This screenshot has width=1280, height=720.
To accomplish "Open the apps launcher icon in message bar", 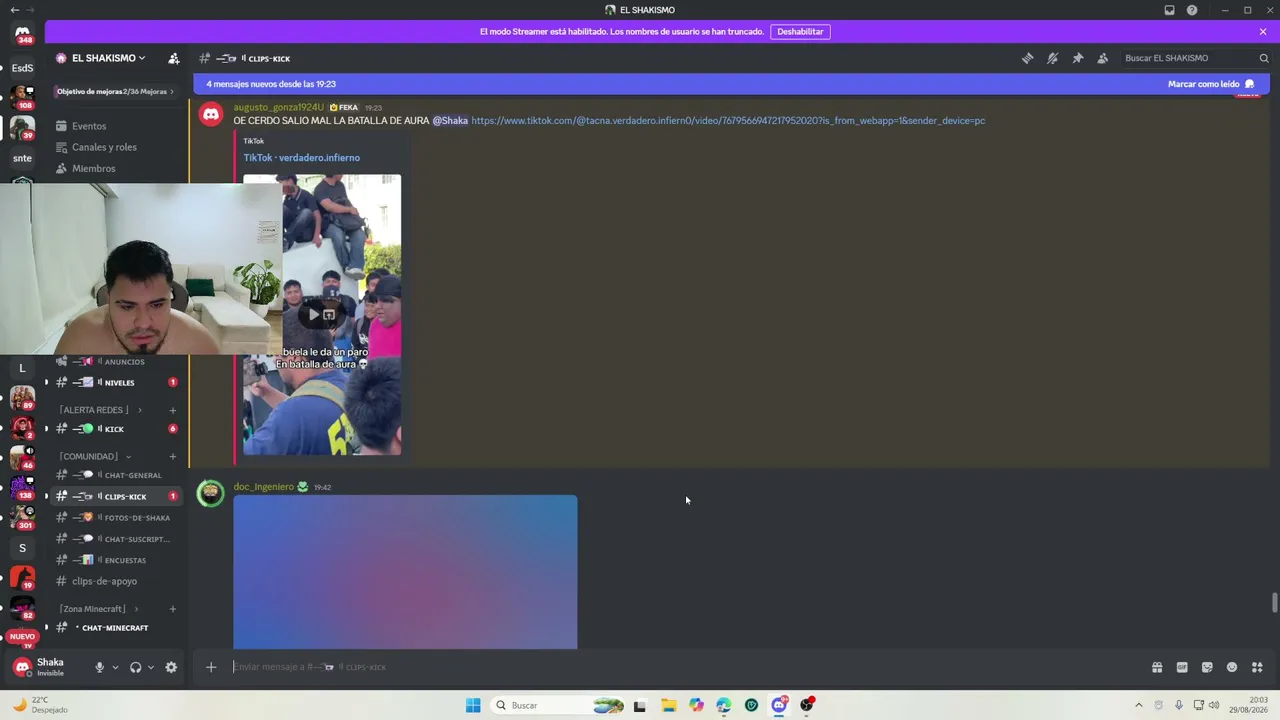I will pos(1257,667).
